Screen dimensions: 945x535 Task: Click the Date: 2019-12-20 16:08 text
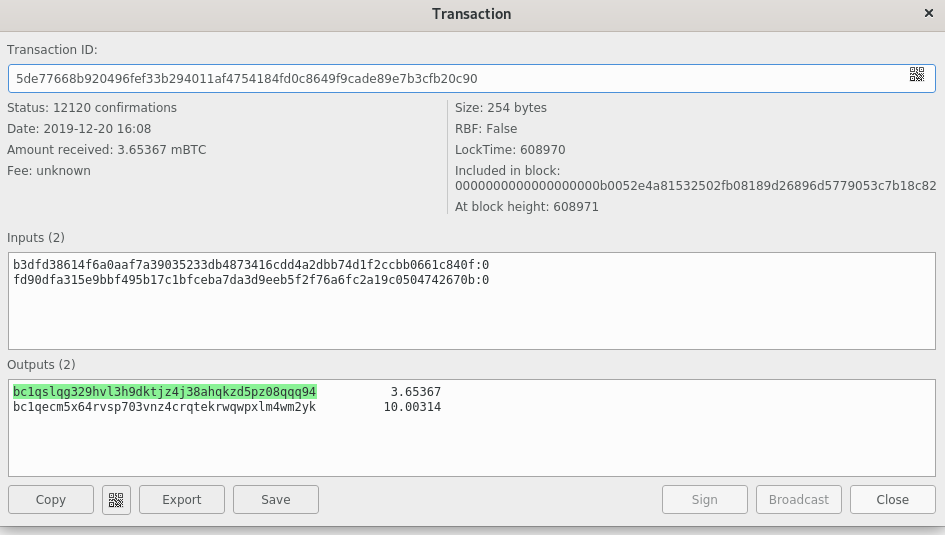tap(79, 129)
